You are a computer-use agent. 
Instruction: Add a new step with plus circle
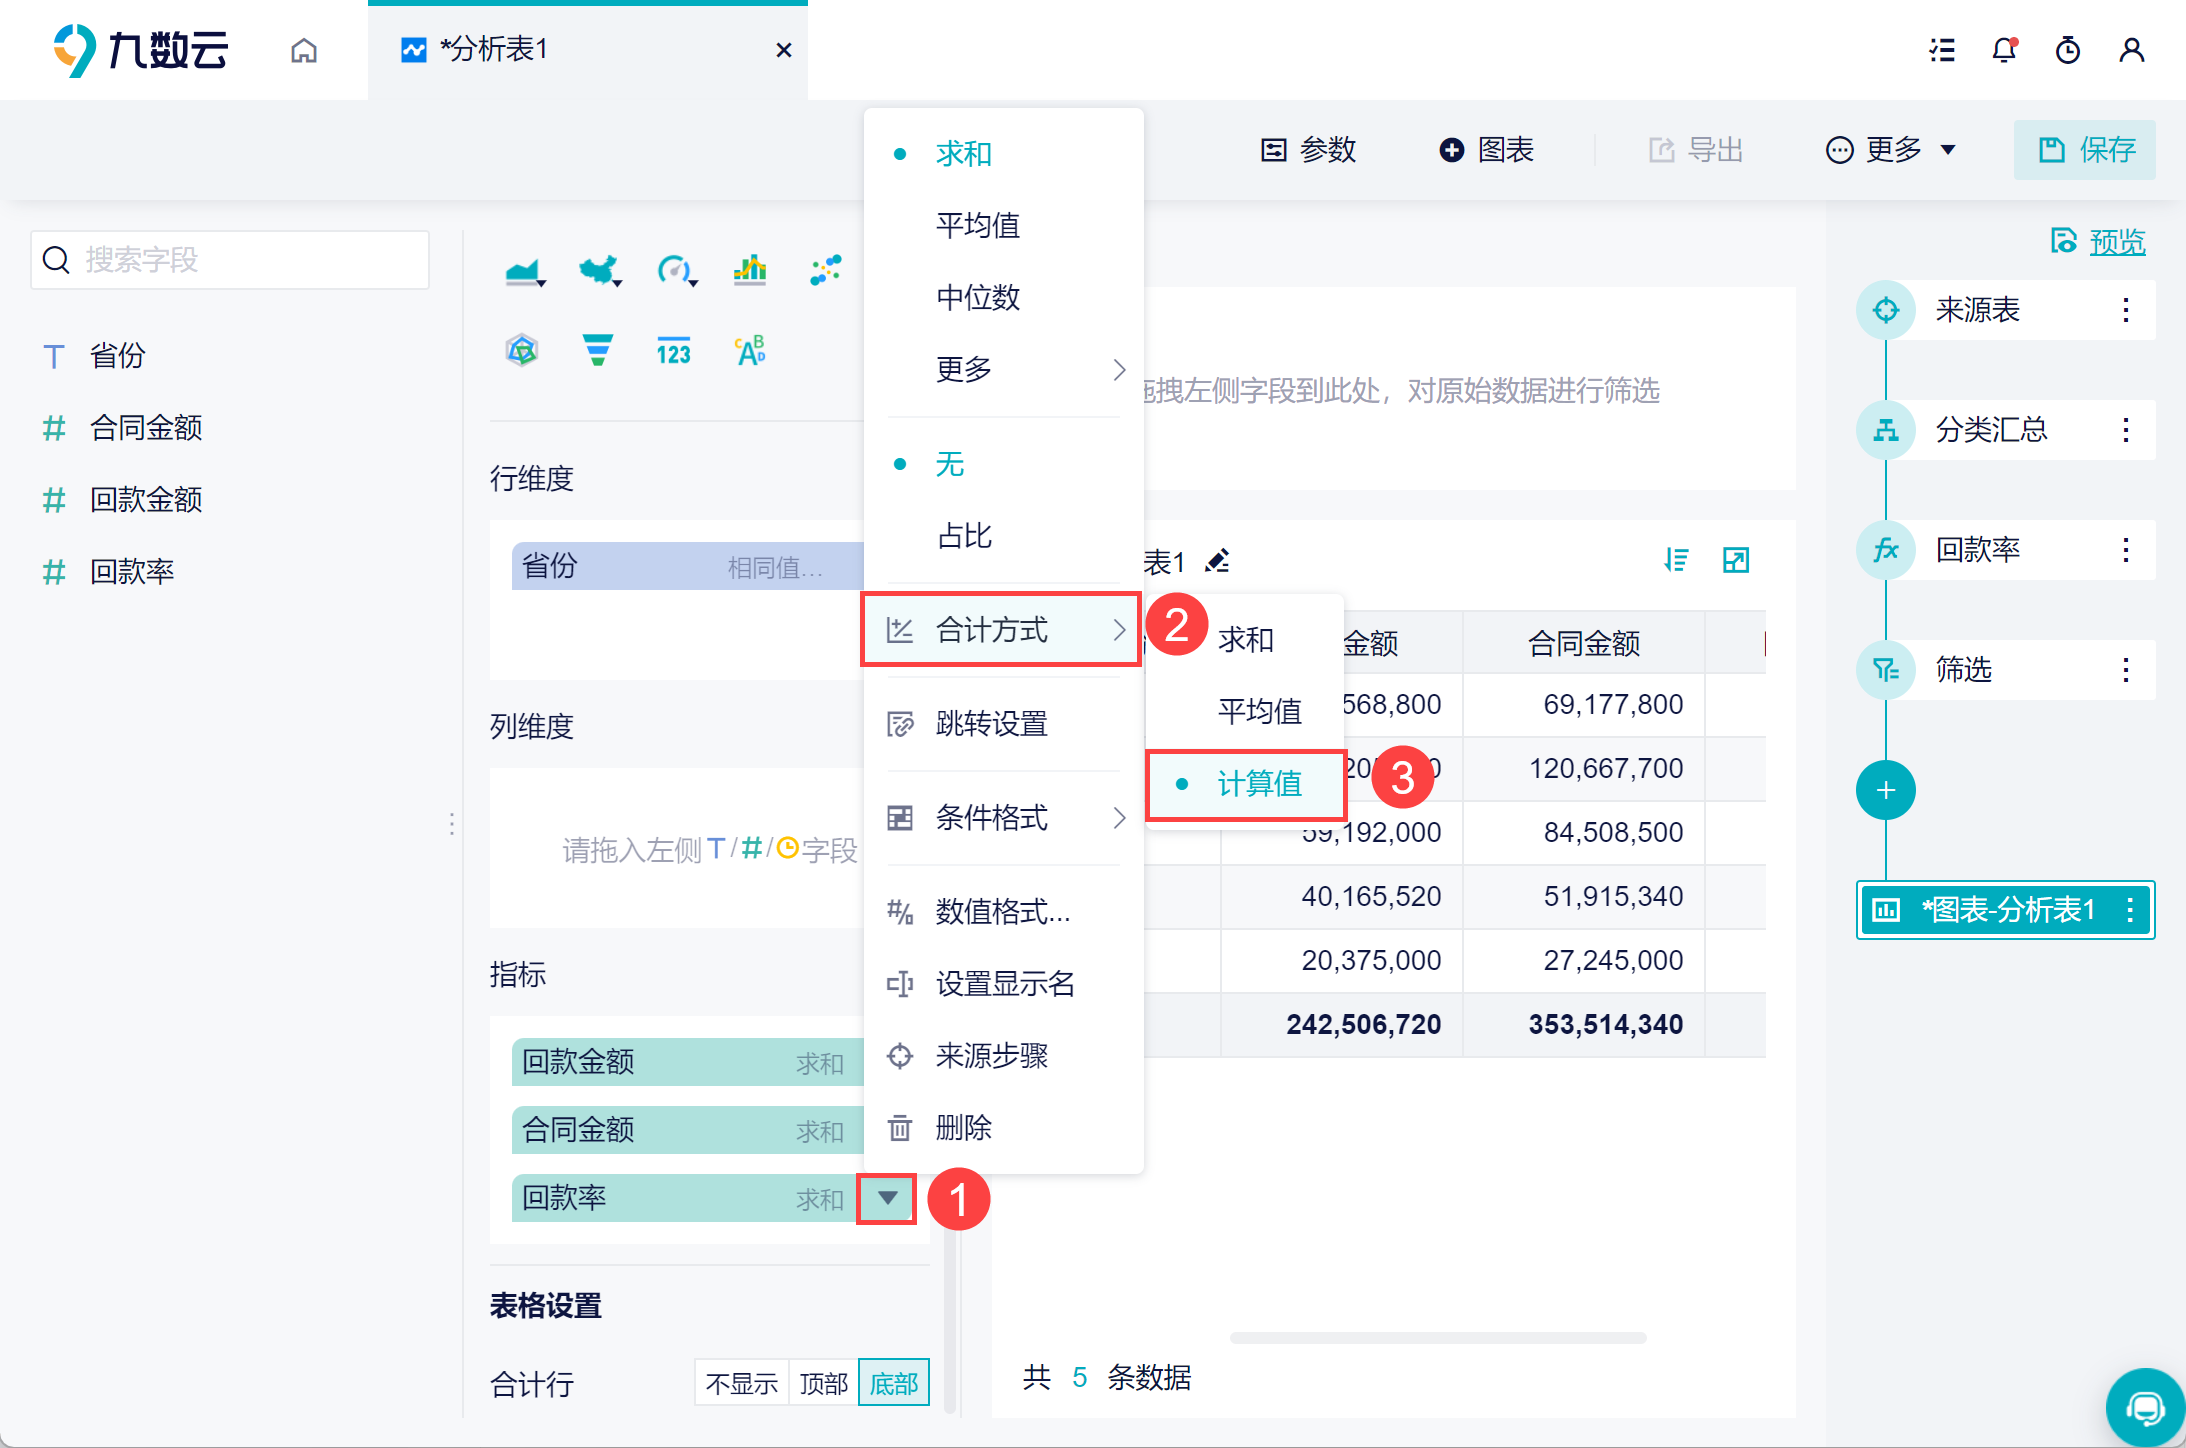click(1885, 790)
